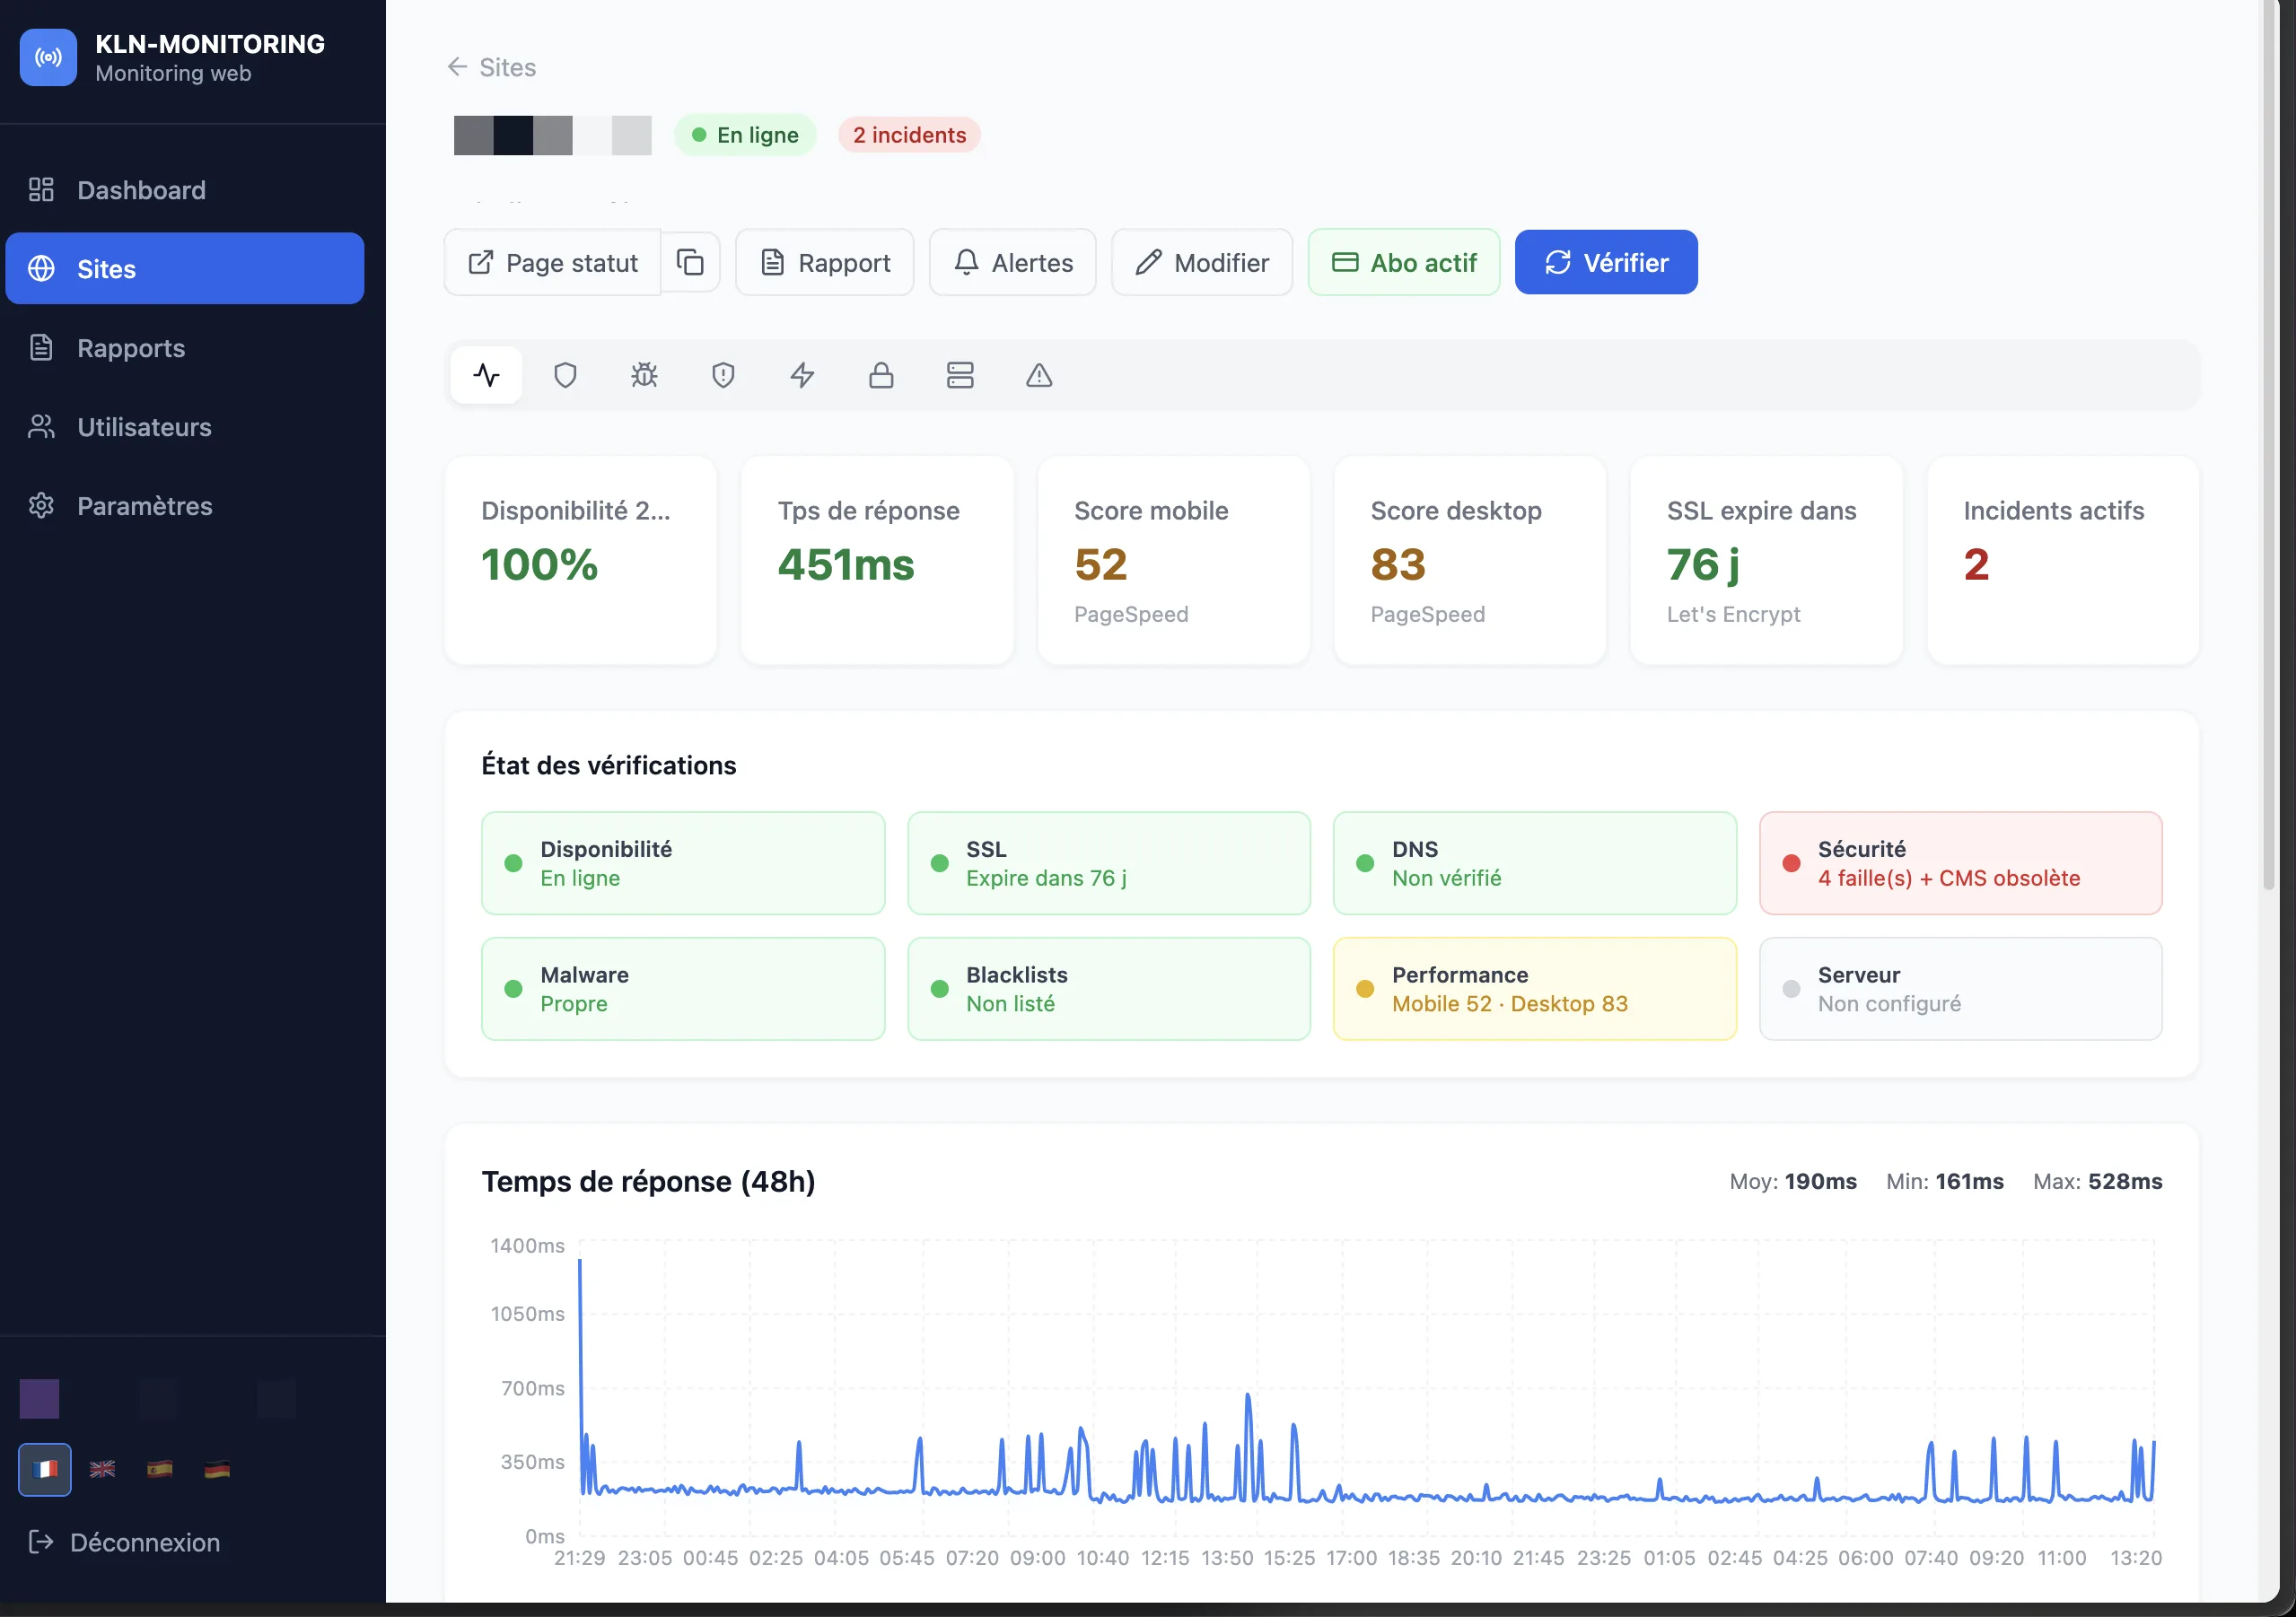Click the Incidents actifs 2 card
This screenshot has width=2296, height=1617.
(2063, 560)
